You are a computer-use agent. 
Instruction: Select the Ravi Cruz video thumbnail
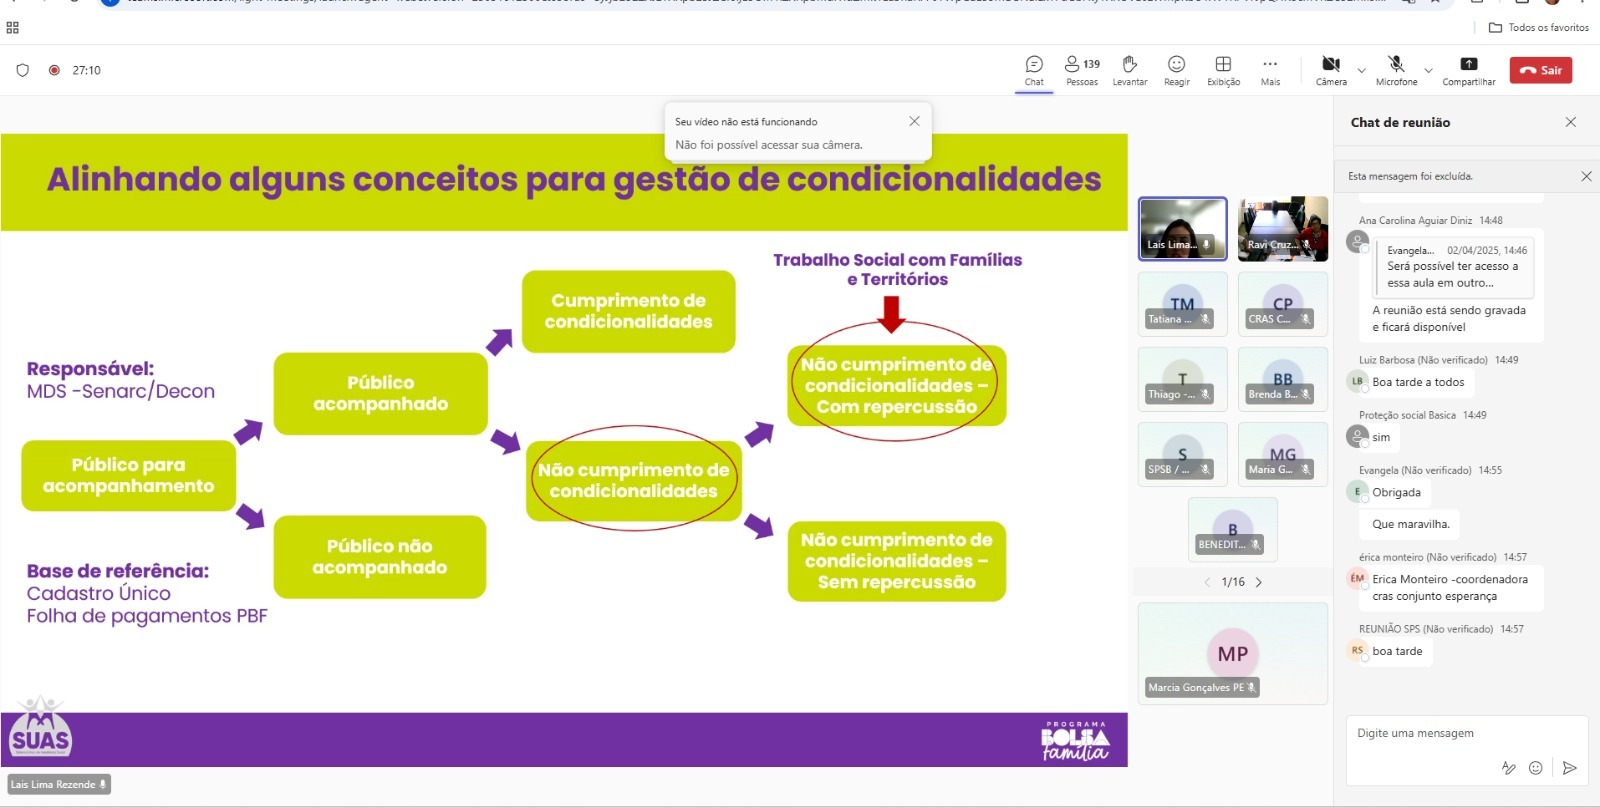1282,229
